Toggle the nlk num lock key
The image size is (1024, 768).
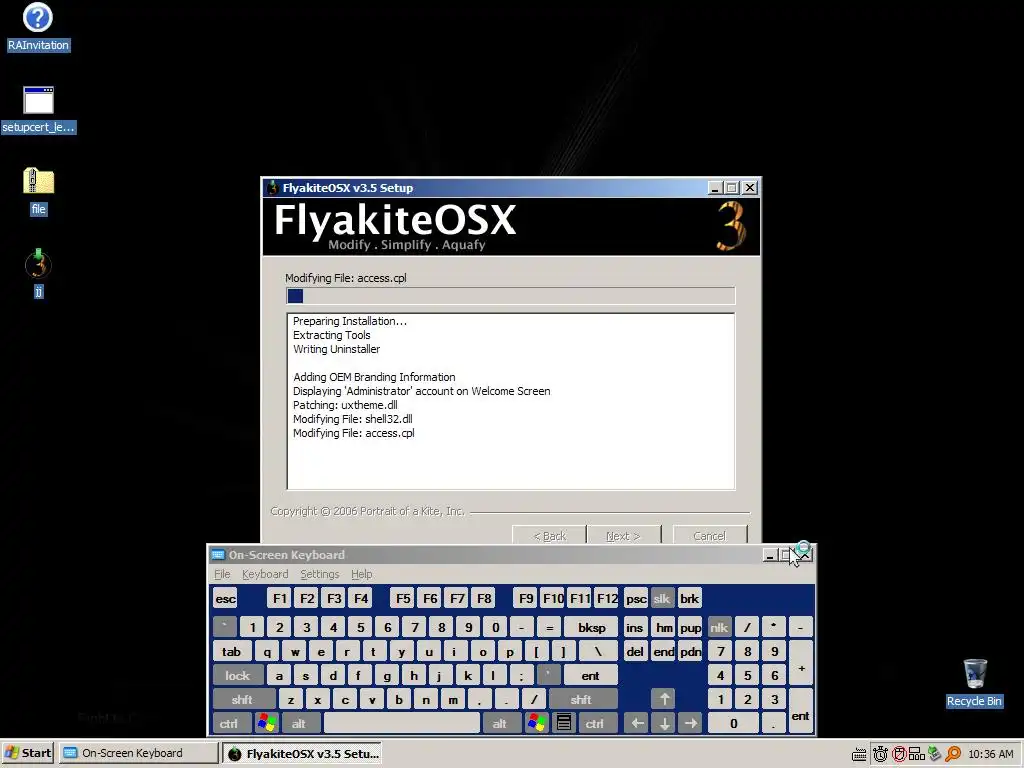pos(719,627)
